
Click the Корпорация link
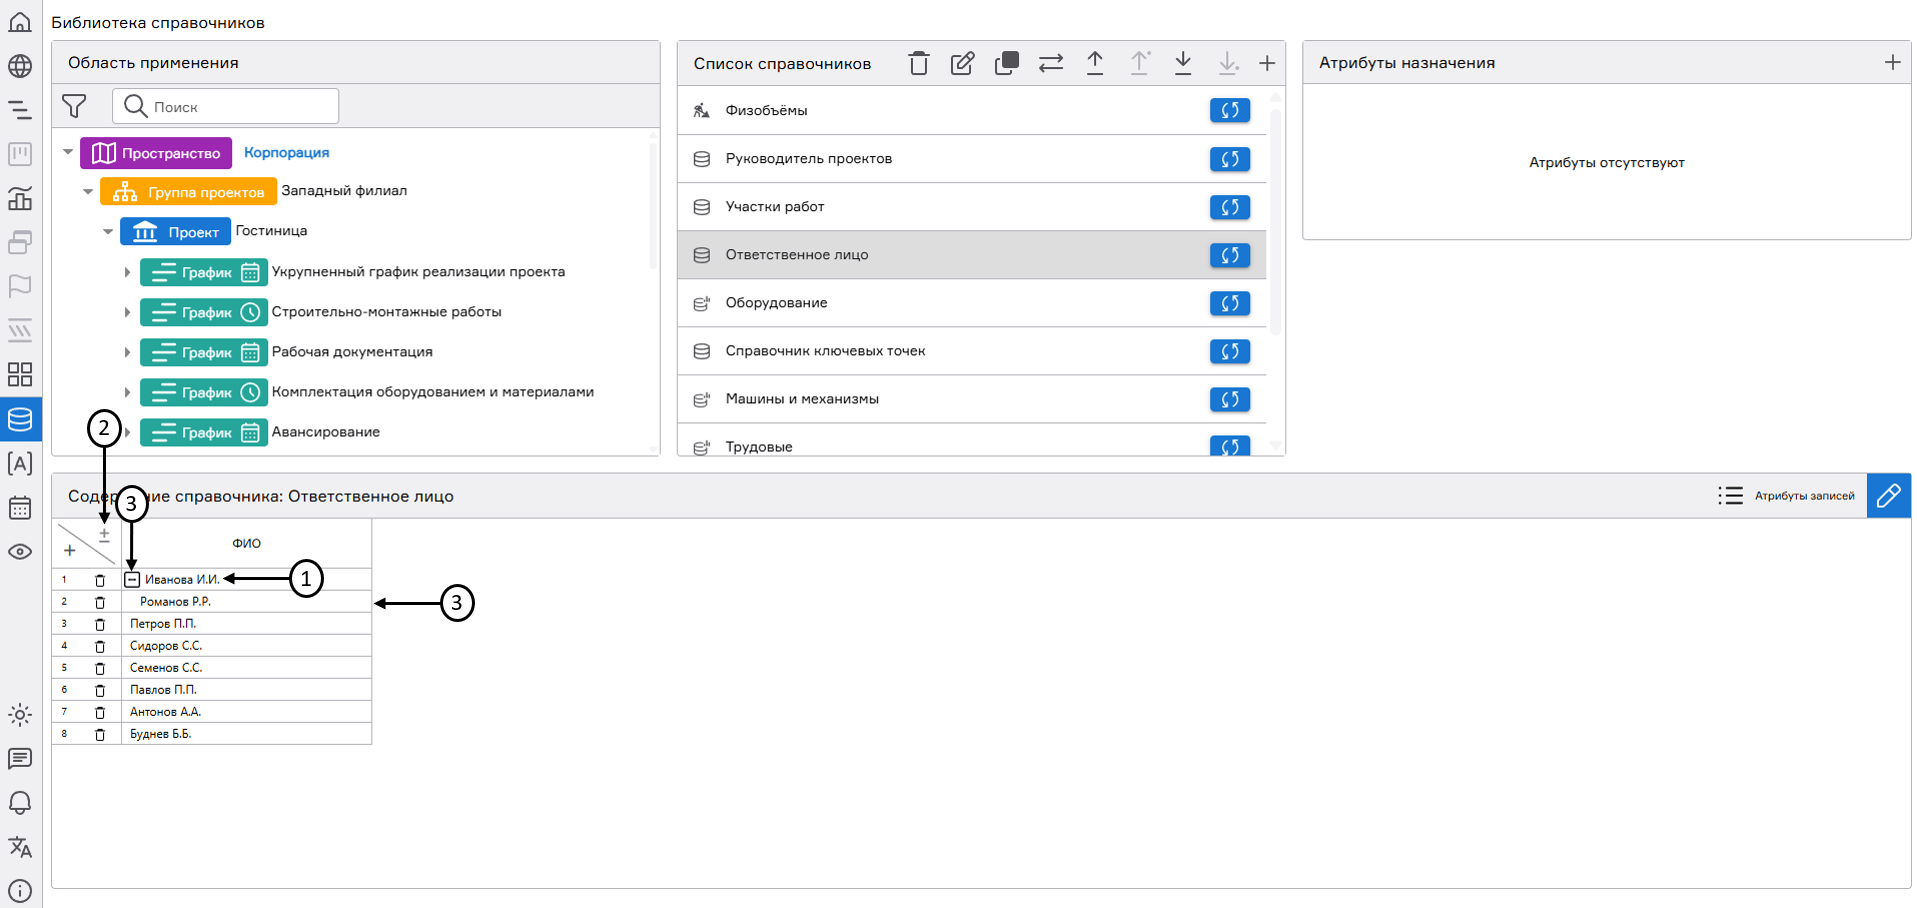pos(286,153)
